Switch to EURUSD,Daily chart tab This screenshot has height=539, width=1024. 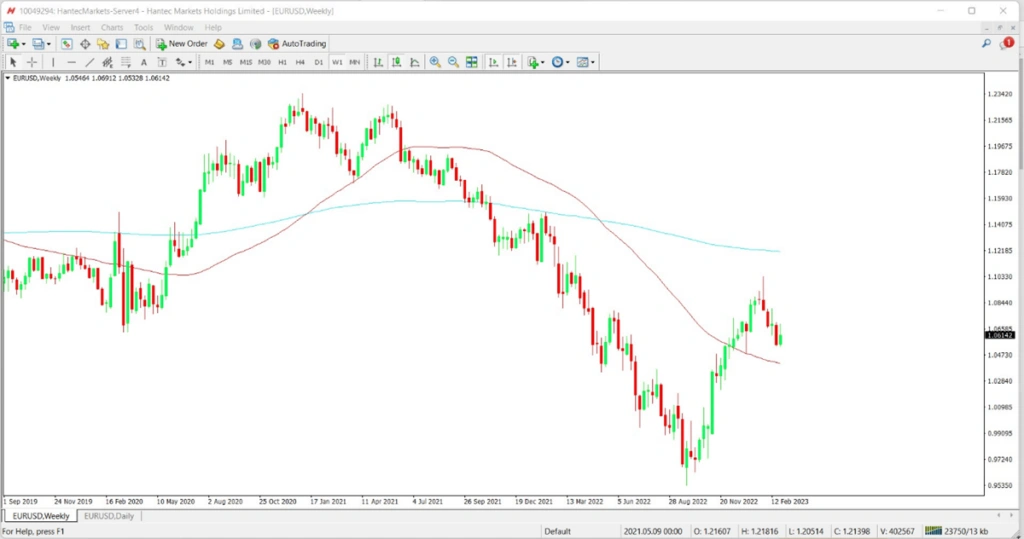pyautogui.click(x=111, y=516)
